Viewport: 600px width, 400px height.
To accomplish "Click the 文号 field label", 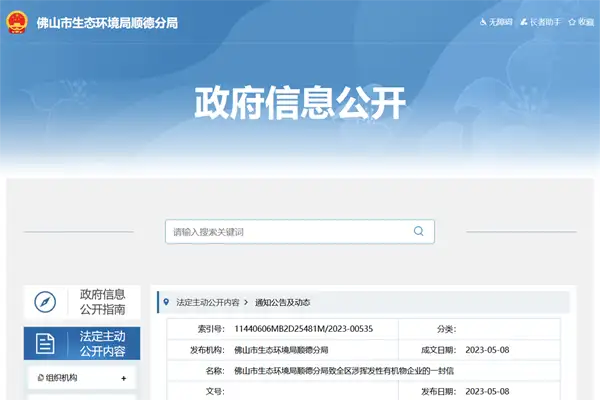I will tap(215, 392).
